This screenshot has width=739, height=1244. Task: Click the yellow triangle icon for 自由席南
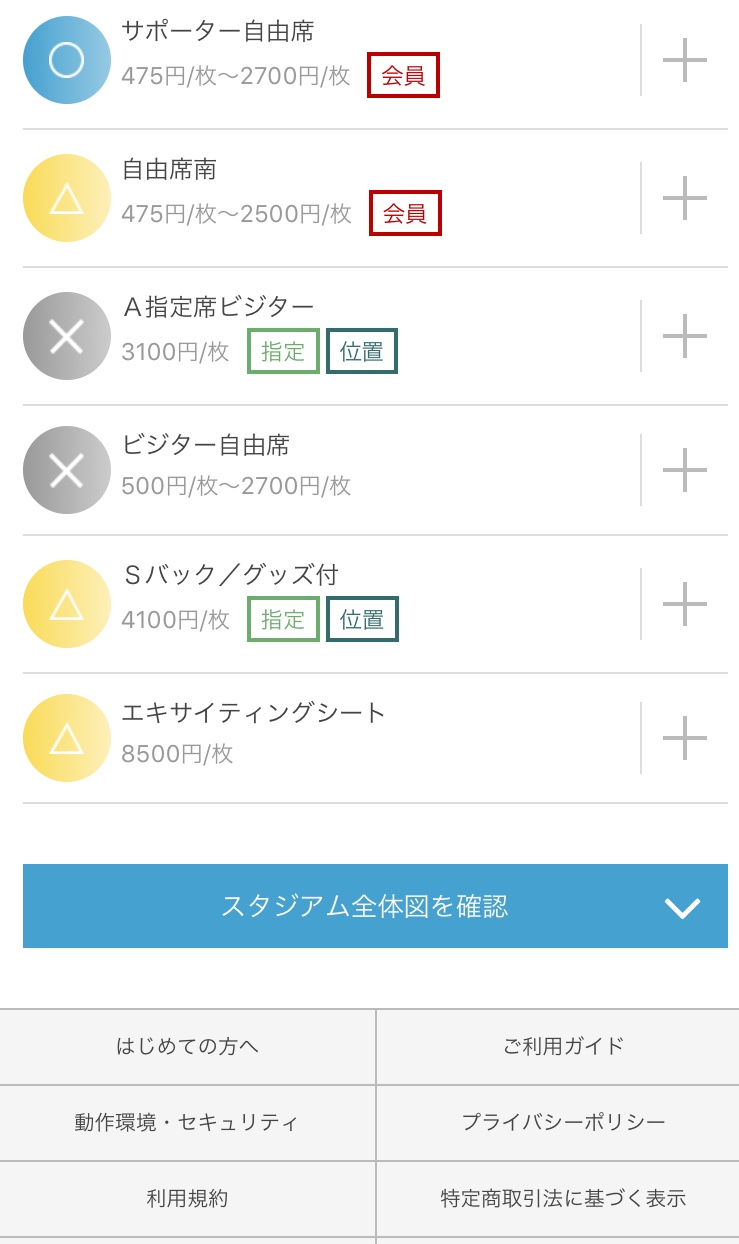click(x=66, y=198)
